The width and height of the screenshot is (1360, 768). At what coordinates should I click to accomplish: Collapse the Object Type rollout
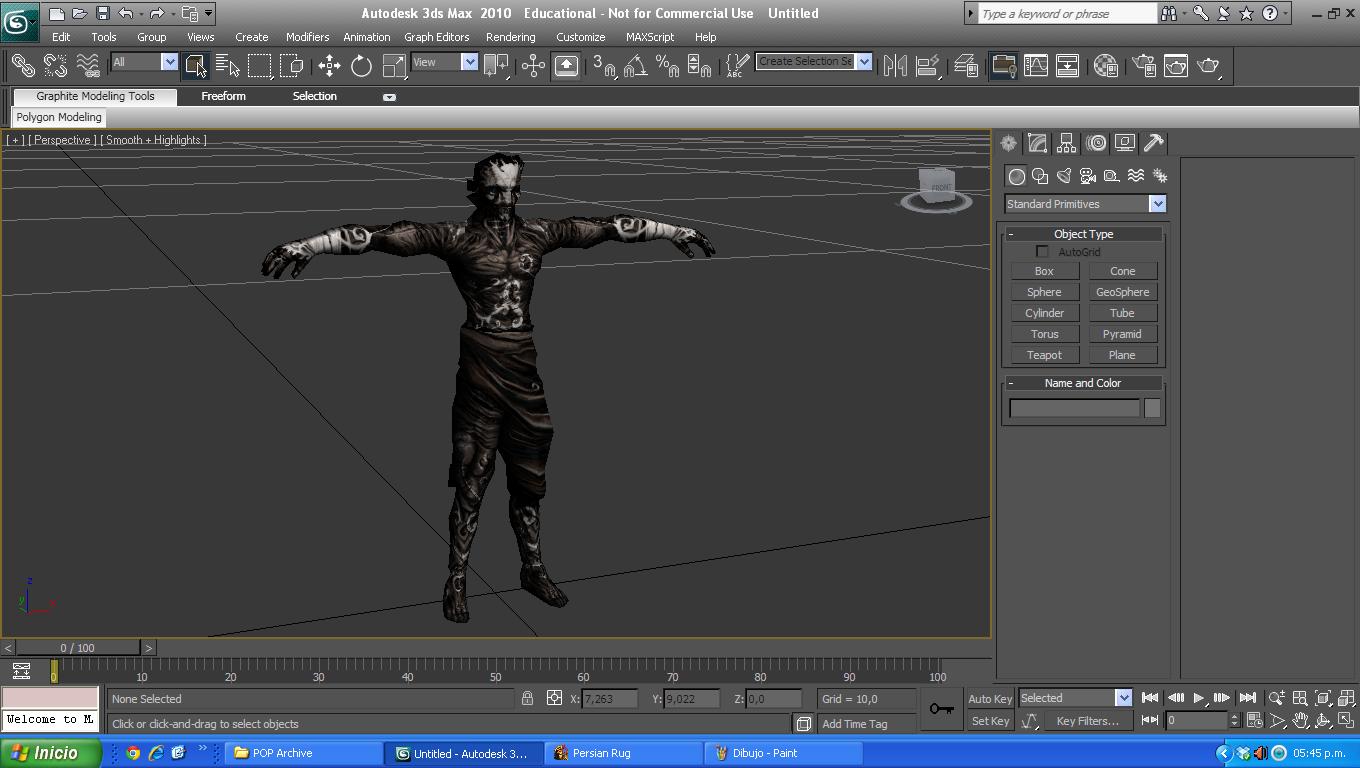pyautogui.click(x=1011, y=234)
